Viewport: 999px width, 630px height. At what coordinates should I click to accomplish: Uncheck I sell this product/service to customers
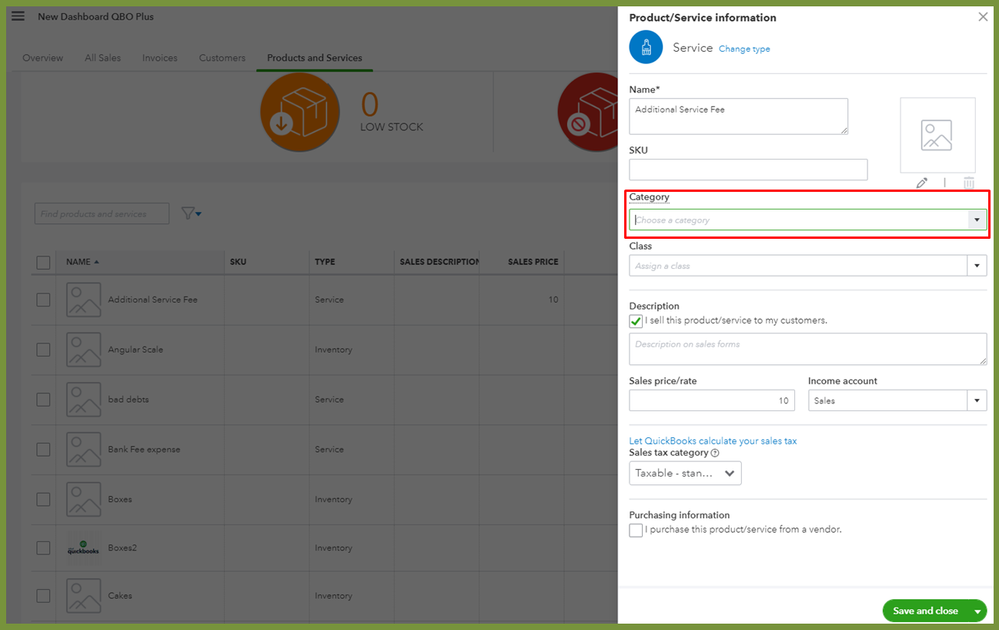point(636,321)
